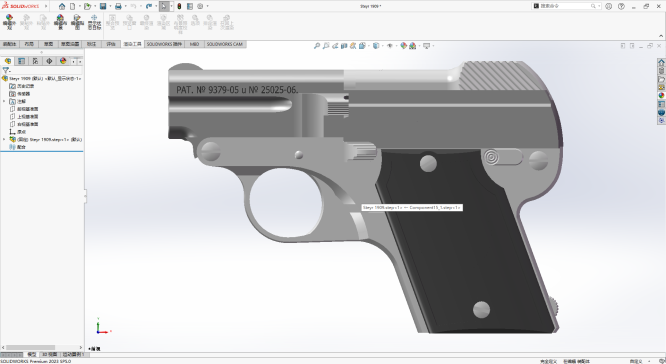666x364 pixels.
Task: Save the document with floppy icon
Action: point(103,6)
